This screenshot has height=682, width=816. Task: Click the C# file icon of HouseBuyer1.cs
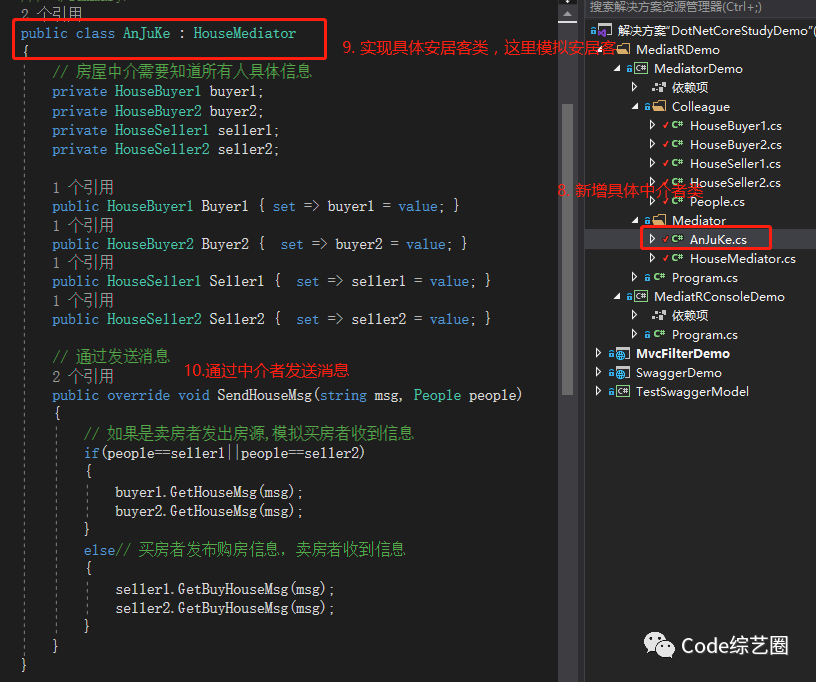tap(677, 125)
